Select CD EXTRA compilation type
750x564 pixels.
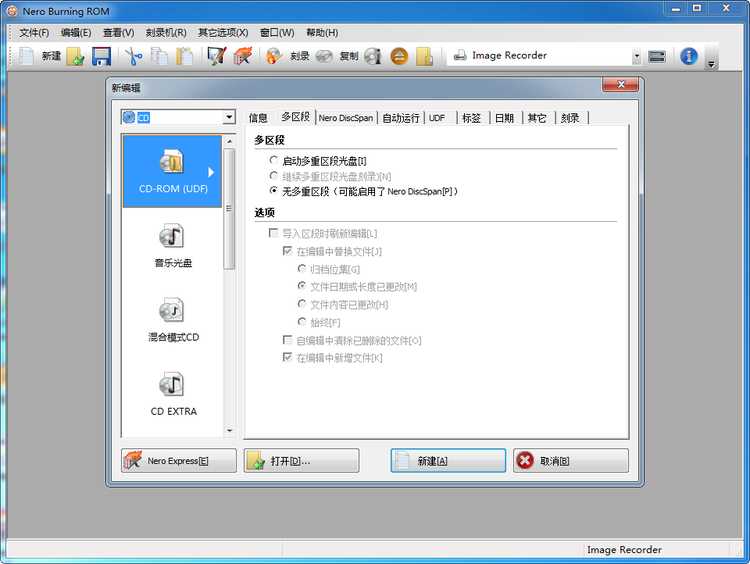click(173, 394)
